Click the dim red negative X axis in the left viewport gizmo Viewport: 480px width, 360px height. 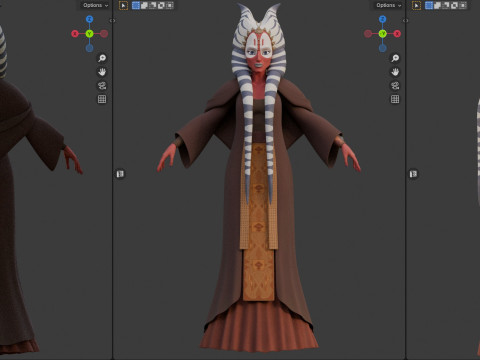click(104, 34)
